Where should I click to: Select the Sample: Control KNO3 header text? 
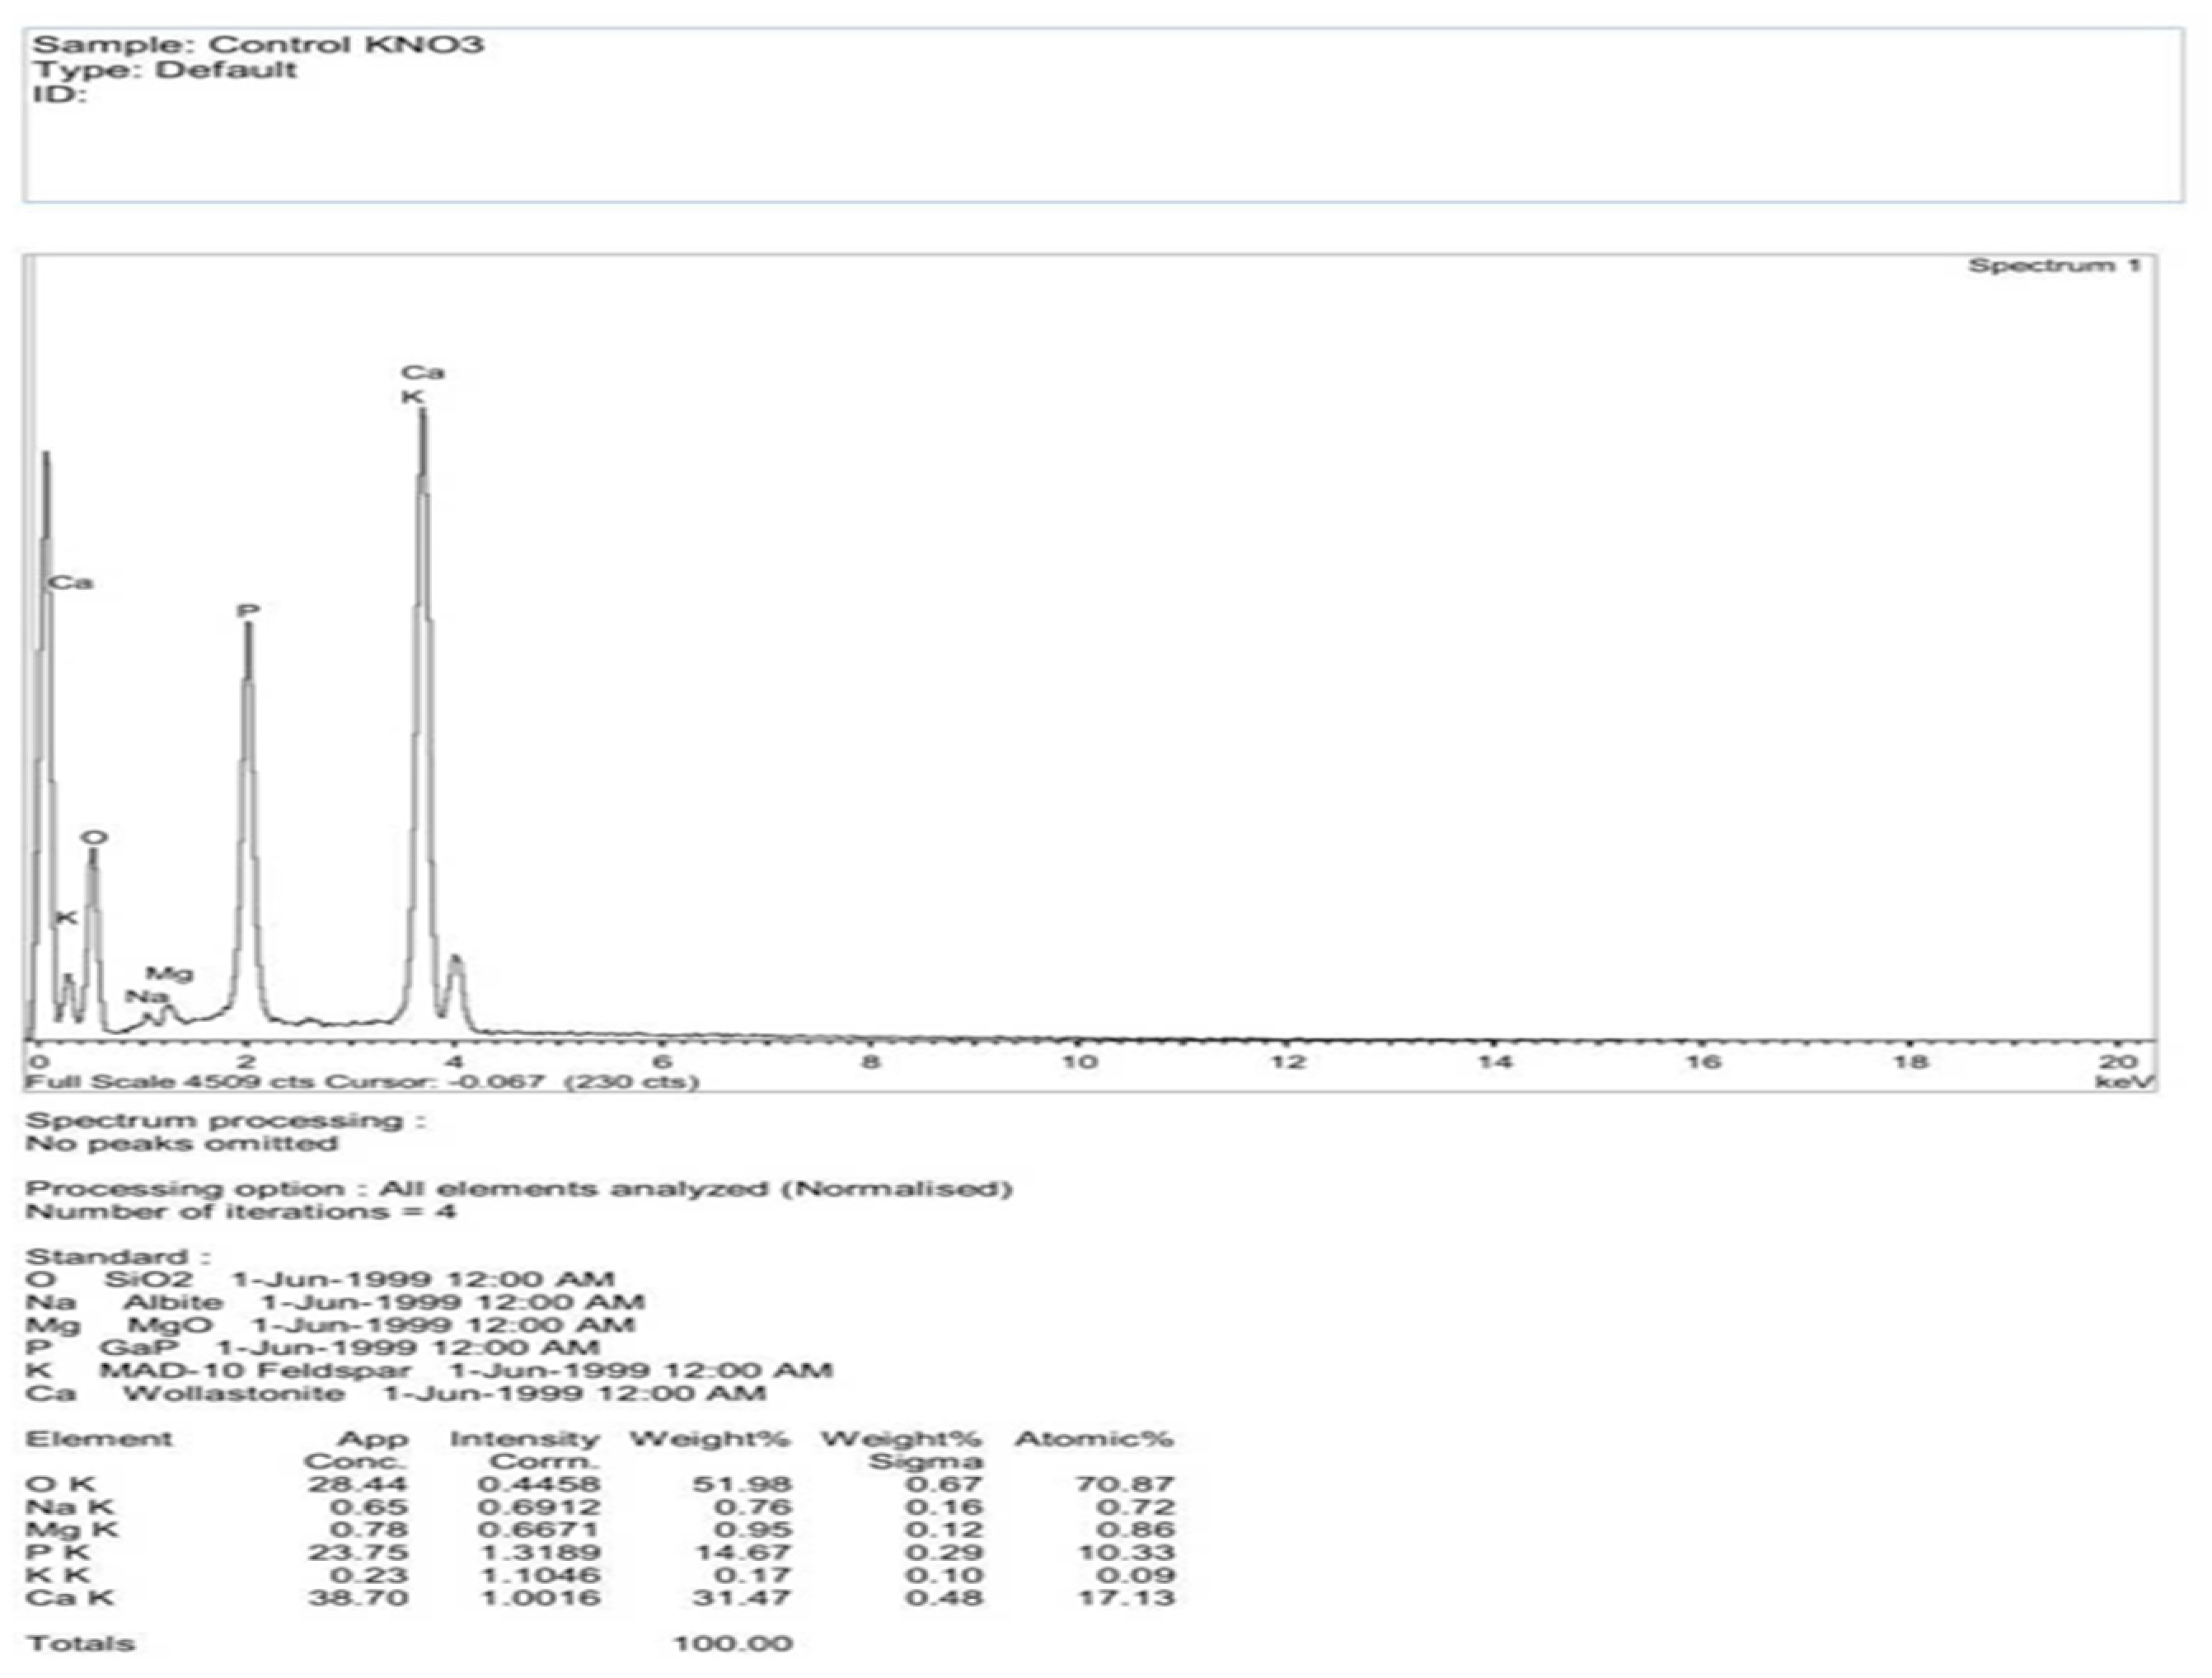258,45
